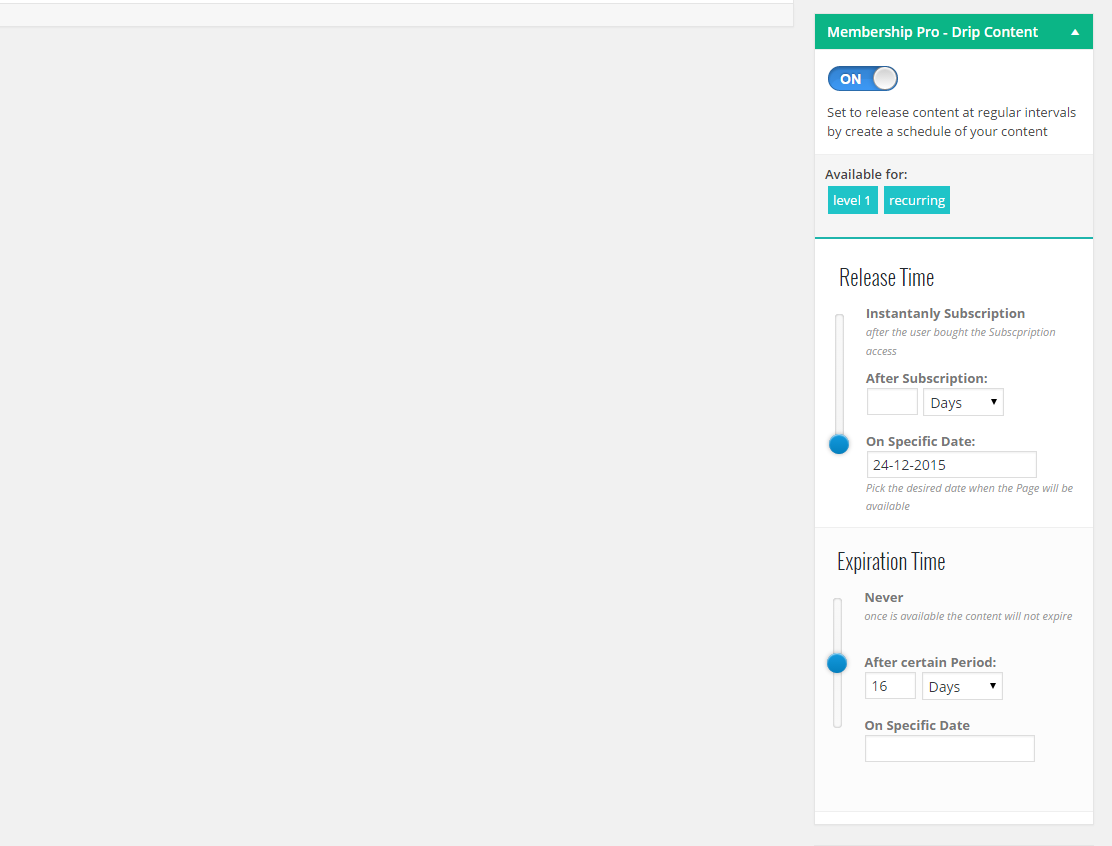
Task: Click the Available for: label
Action: point(866,174)
